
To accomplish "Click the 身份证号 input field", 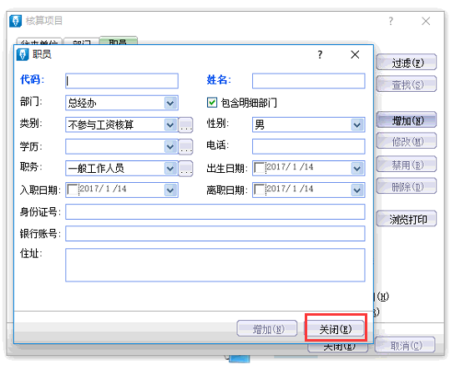I will point(215,212).
